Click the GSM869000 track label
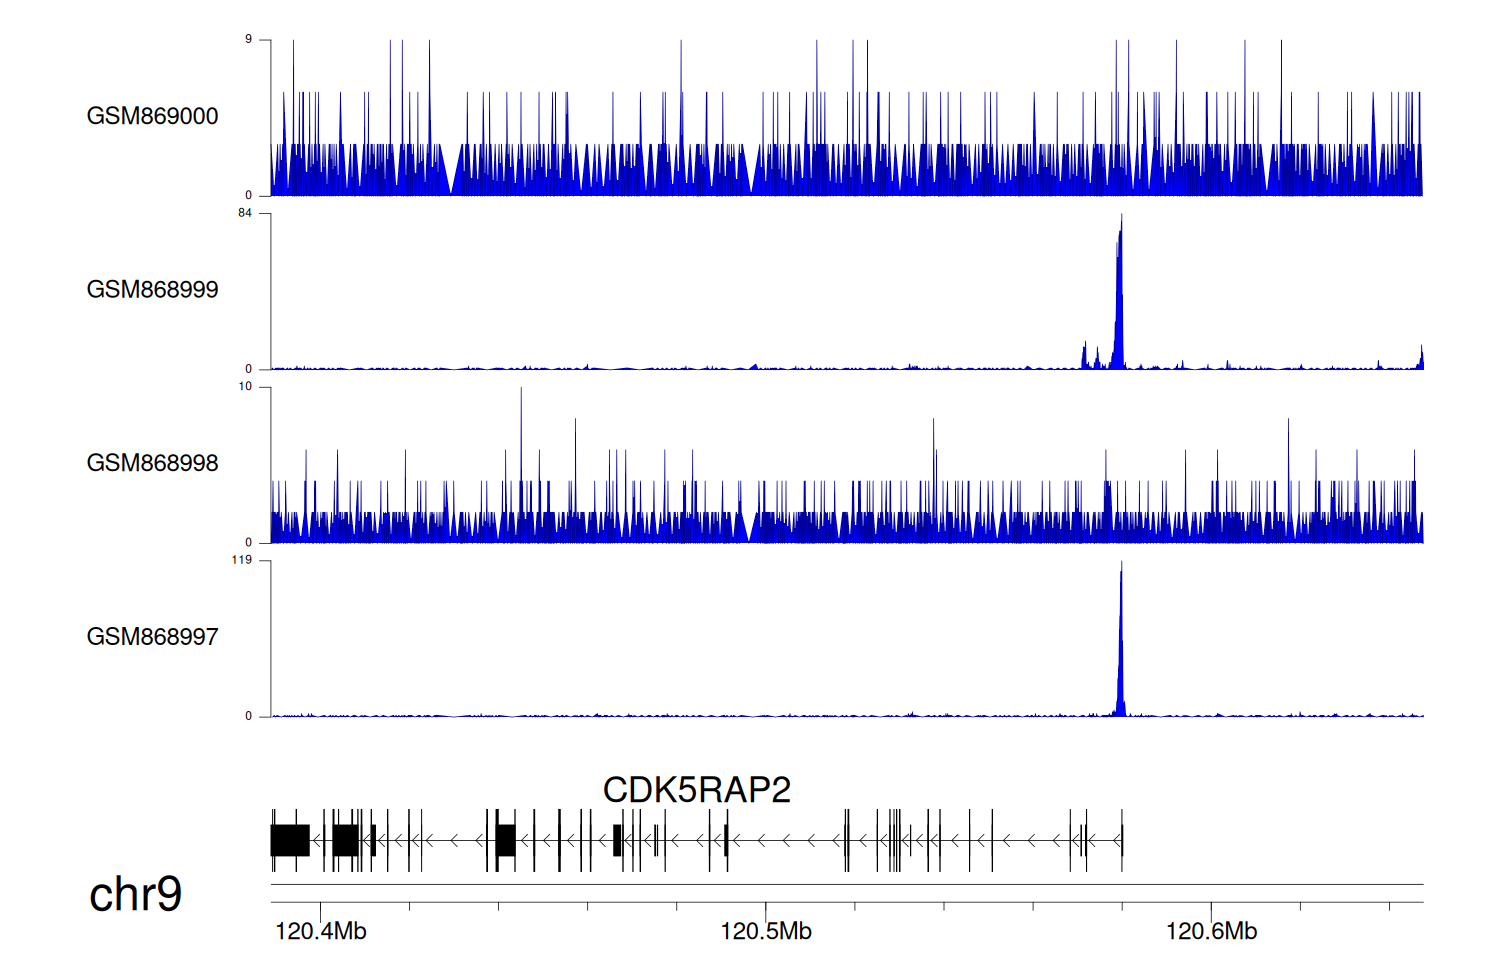The image size is (1500, 980). tap(152, 116)
